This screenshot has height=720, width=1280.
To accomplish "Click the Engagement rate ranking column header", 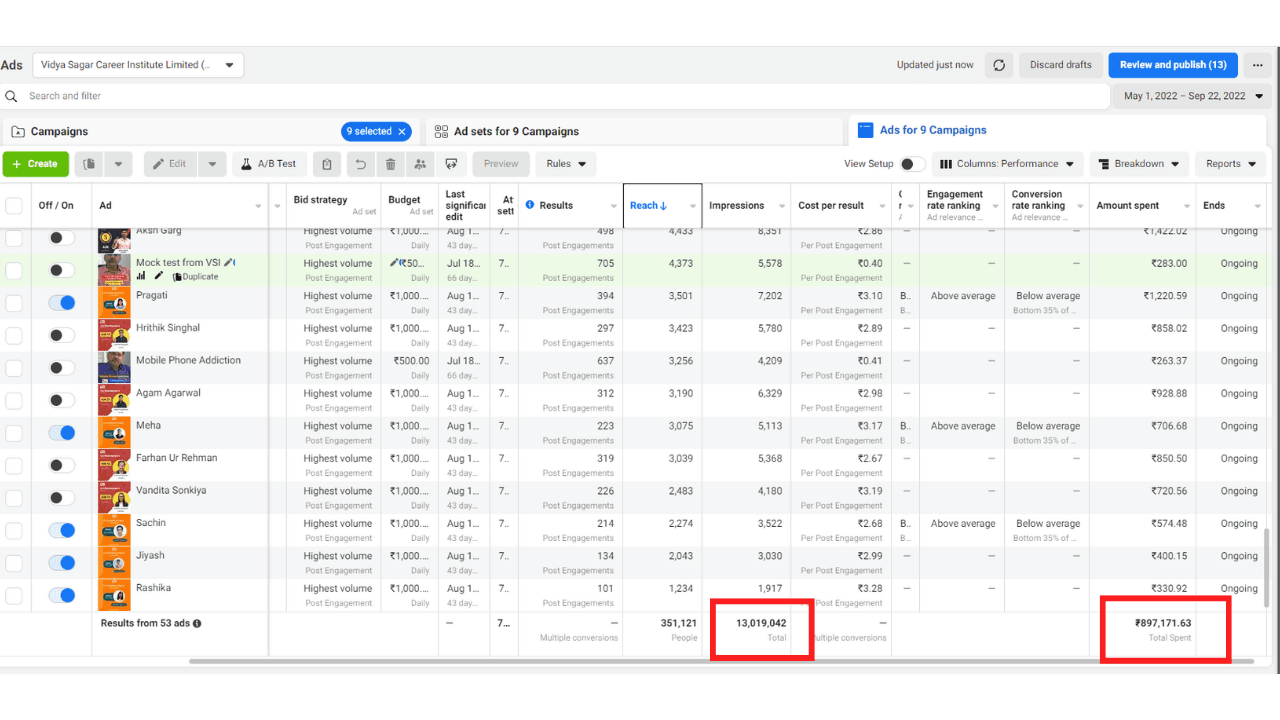I will [x=962, y=205].
